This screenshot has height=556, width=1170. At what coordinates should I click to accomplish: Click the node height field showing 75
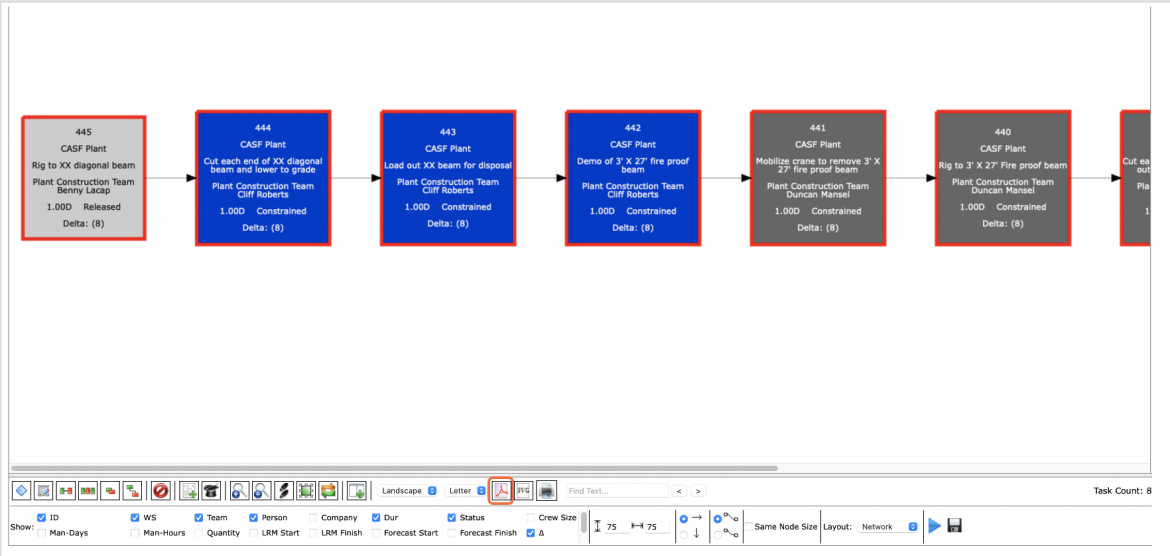coord(616,527)
